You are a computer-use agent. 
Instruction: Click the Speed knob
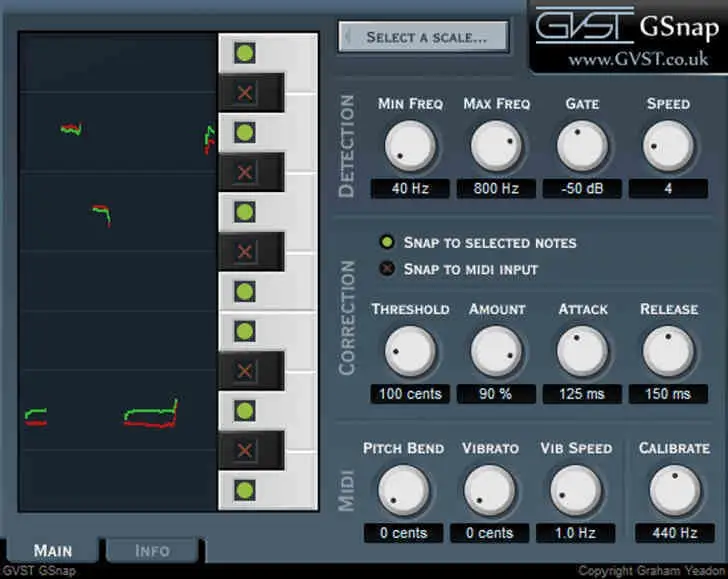[x=668, y=147]
